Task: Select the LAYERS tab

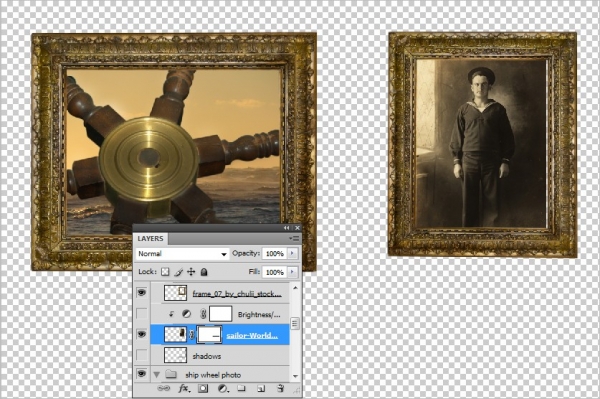Action: (x=150, y=238)
